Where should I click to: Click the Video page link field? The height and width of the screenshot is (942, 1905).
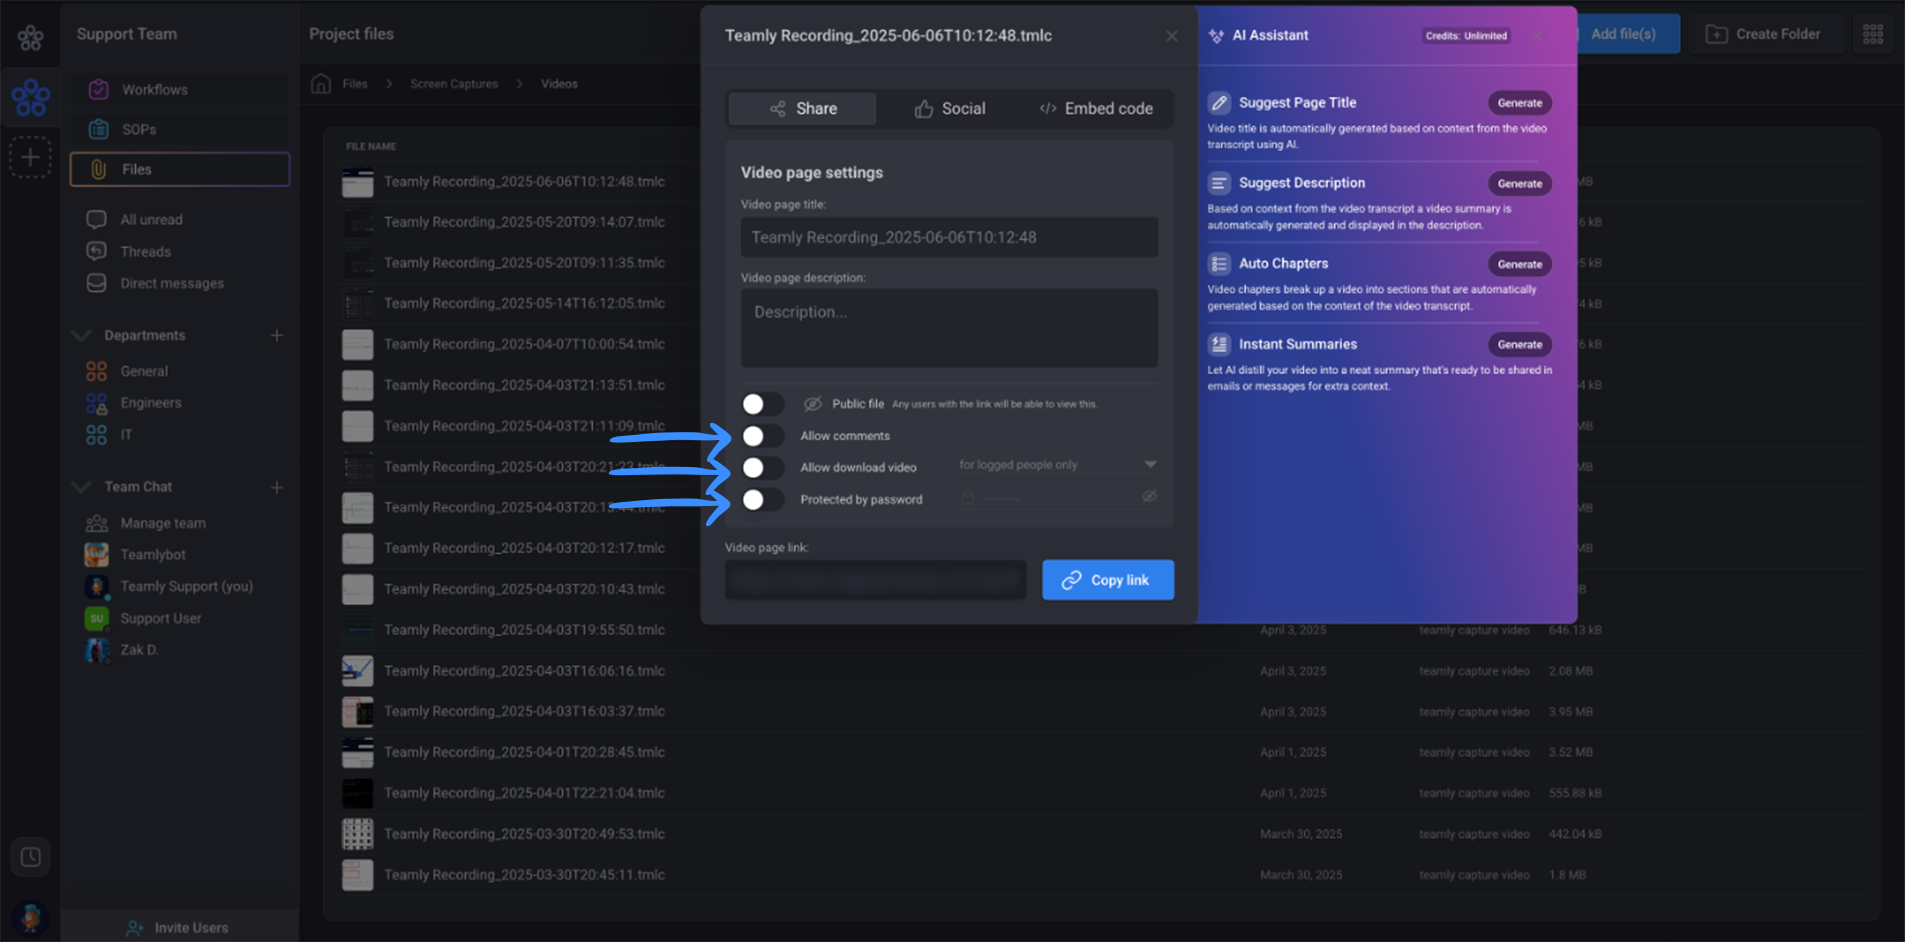coord(875,580)
